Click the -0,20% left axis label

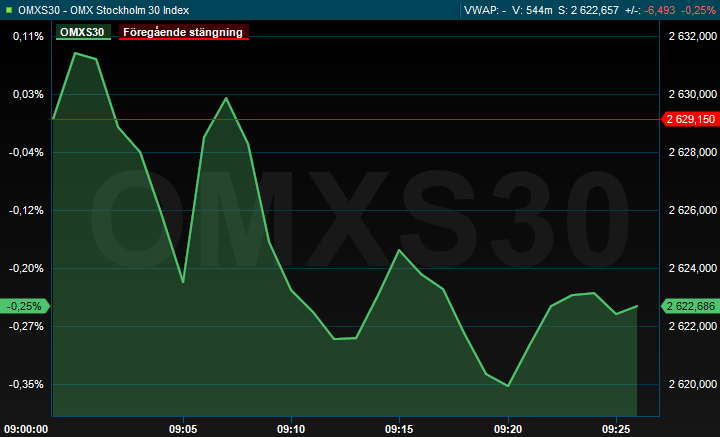(26, 268)
